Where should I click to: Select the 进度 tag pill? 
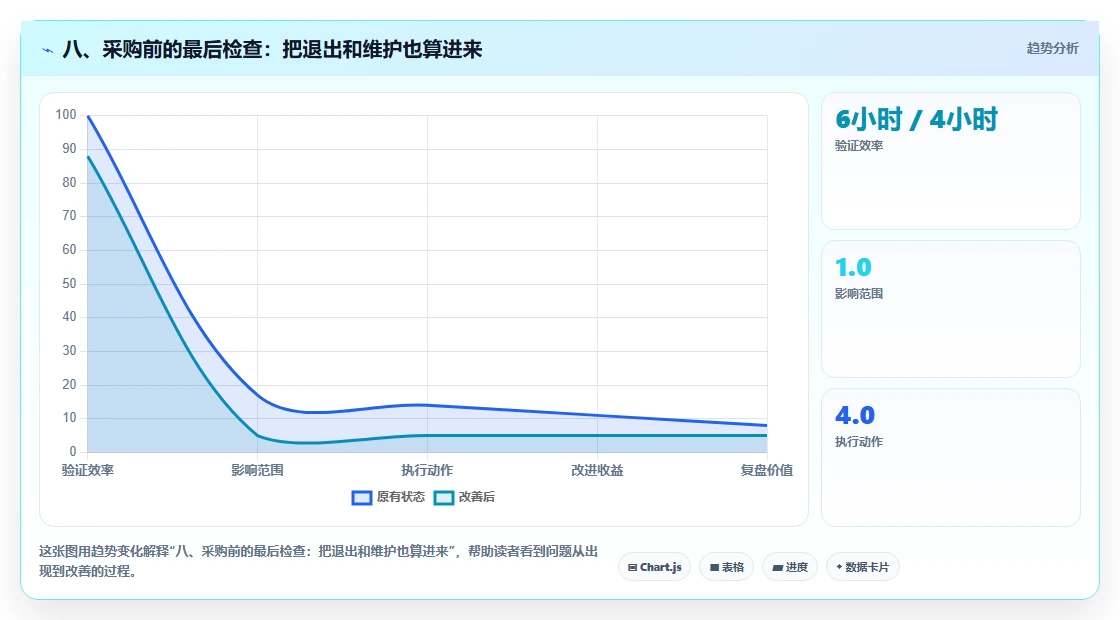(x=790, y=567)
